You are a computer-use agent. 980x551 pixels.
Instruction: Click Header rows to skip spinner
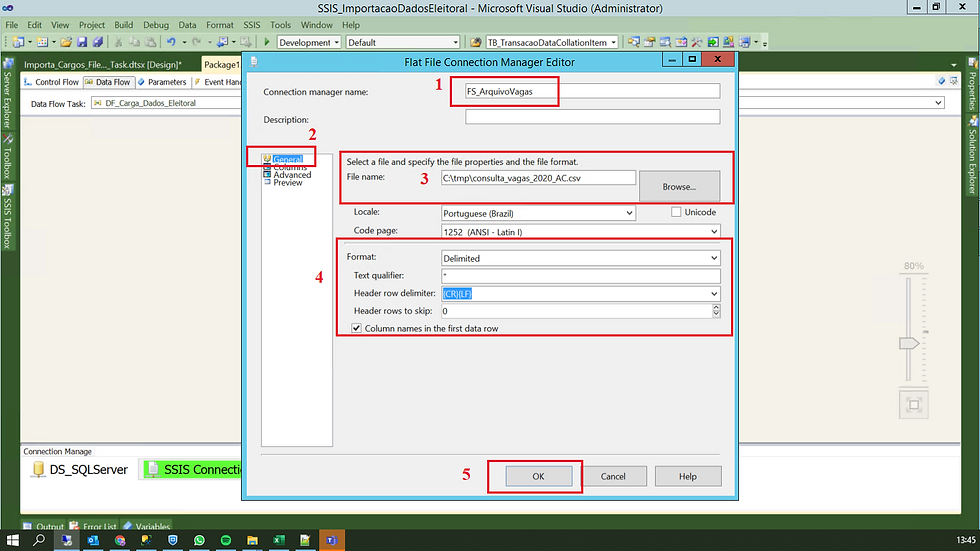(716, 310)
